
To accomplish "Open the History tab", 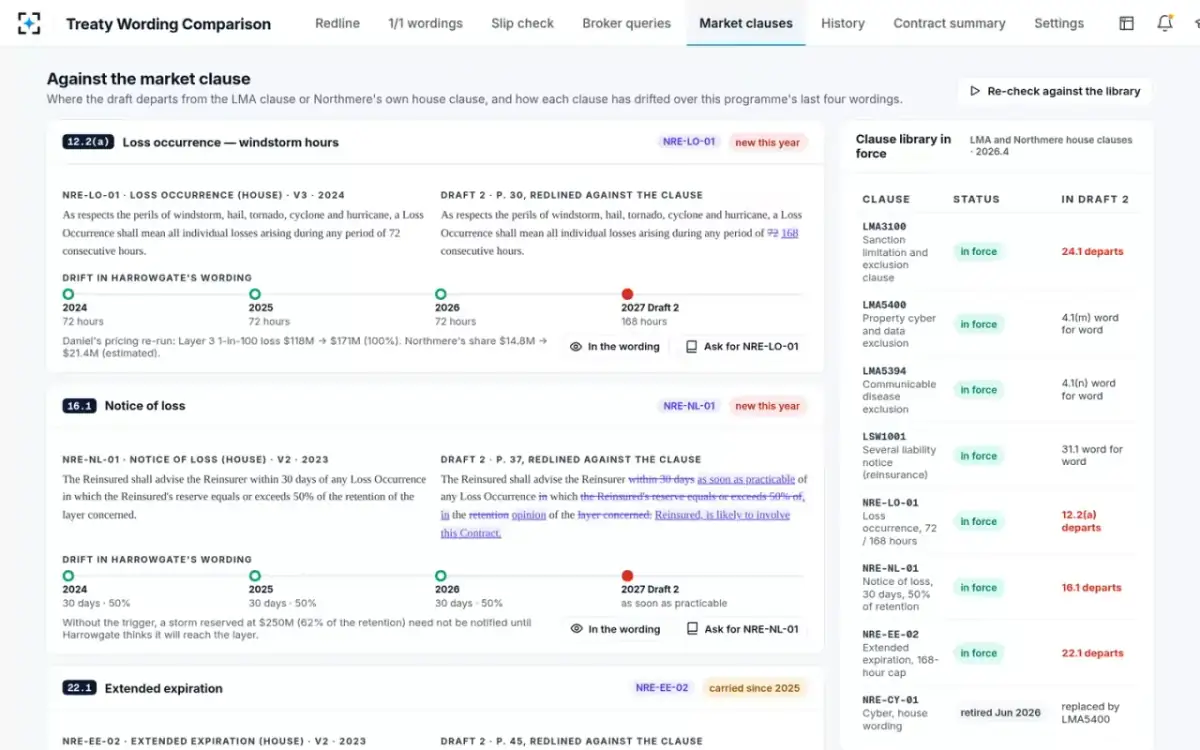I will click(x=843, y=23).
